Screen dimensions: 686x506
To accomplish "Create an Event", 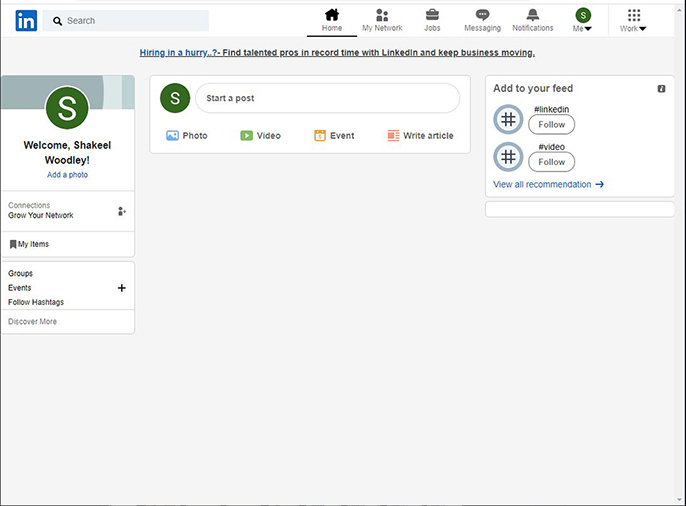I will 334,136.
